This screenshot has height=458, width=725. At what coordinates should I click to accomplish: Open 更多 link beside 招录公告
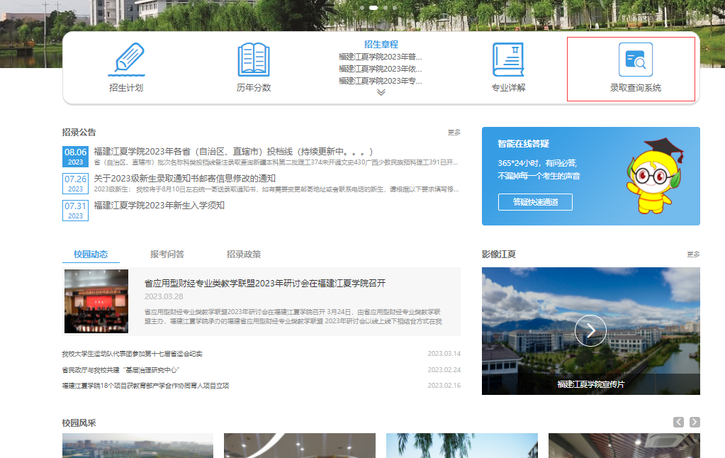[x=454, y=132]
